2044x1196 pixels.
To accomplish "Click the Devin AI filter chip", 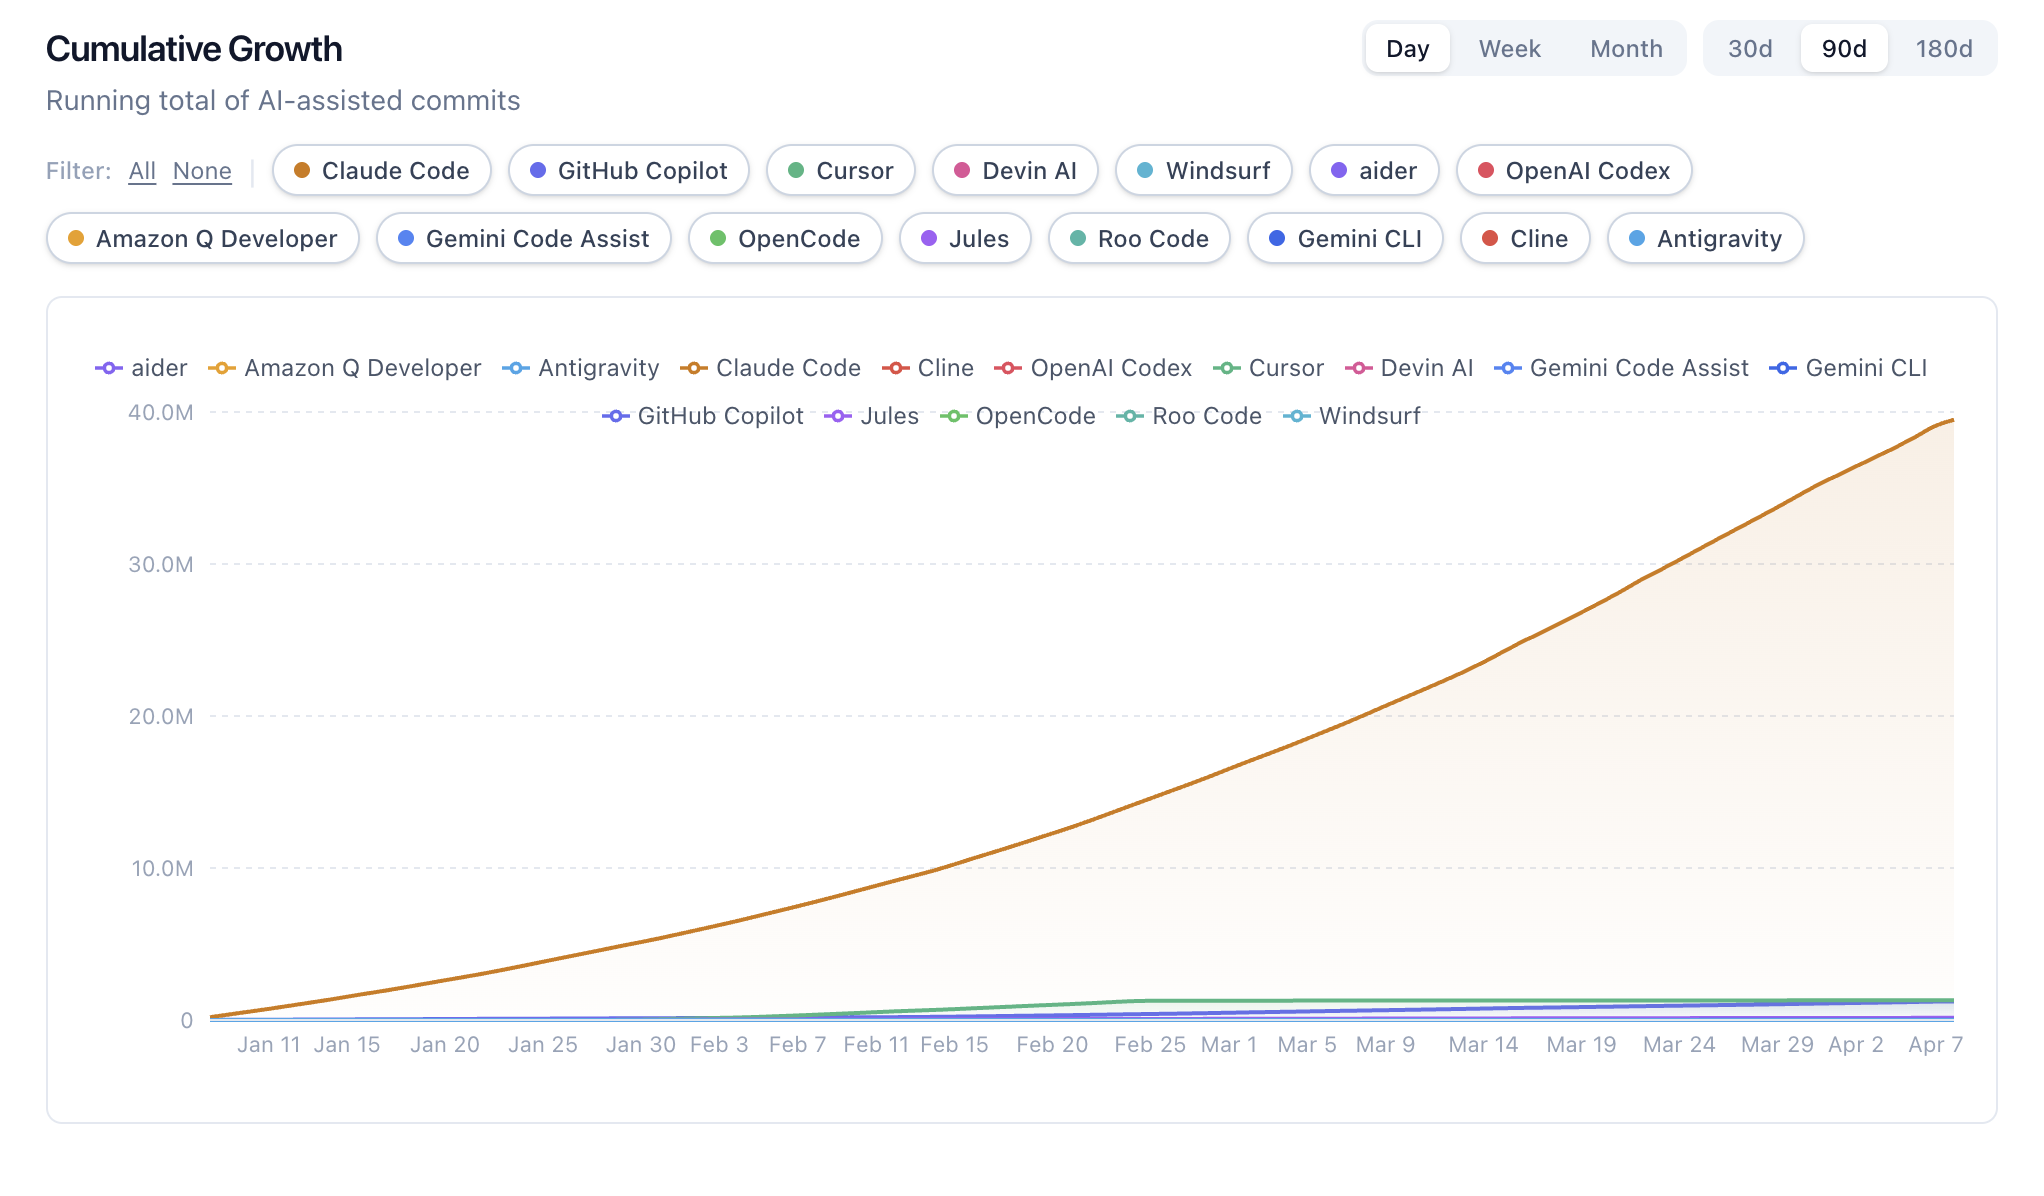I will (x=1014, y=171).
